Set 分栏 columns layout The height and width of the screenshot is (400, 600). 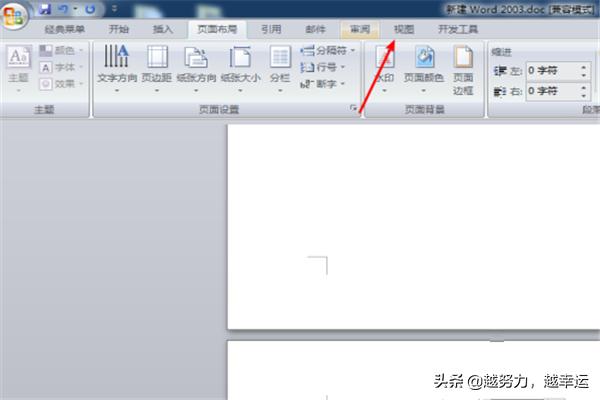[x=280, y=69]
